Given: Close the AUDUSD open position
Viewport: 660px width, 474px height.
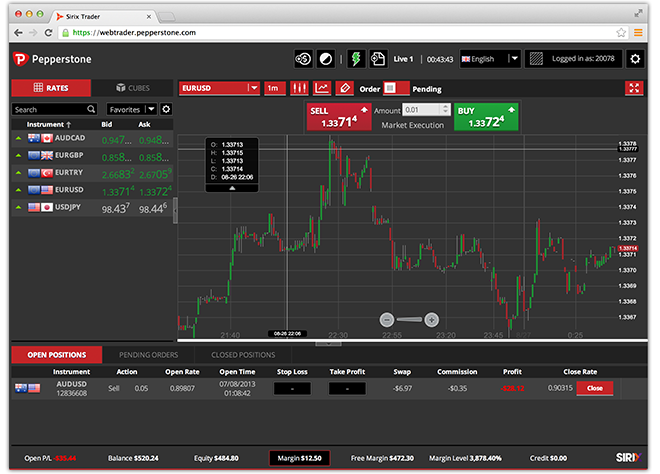Looking at the screenshot, I should click(x=594, y=387).
